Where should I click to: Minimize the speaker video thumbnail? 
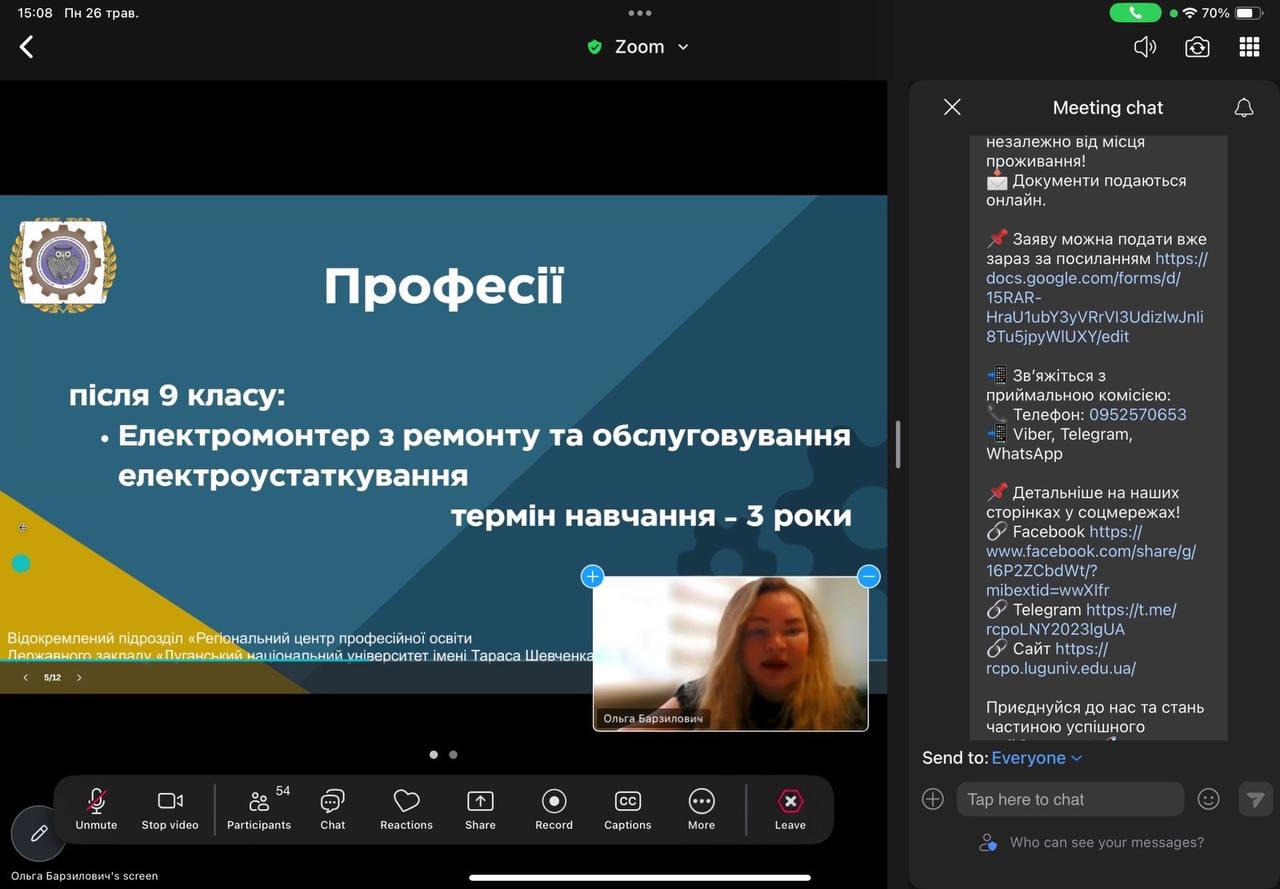[x=869, y=576]
